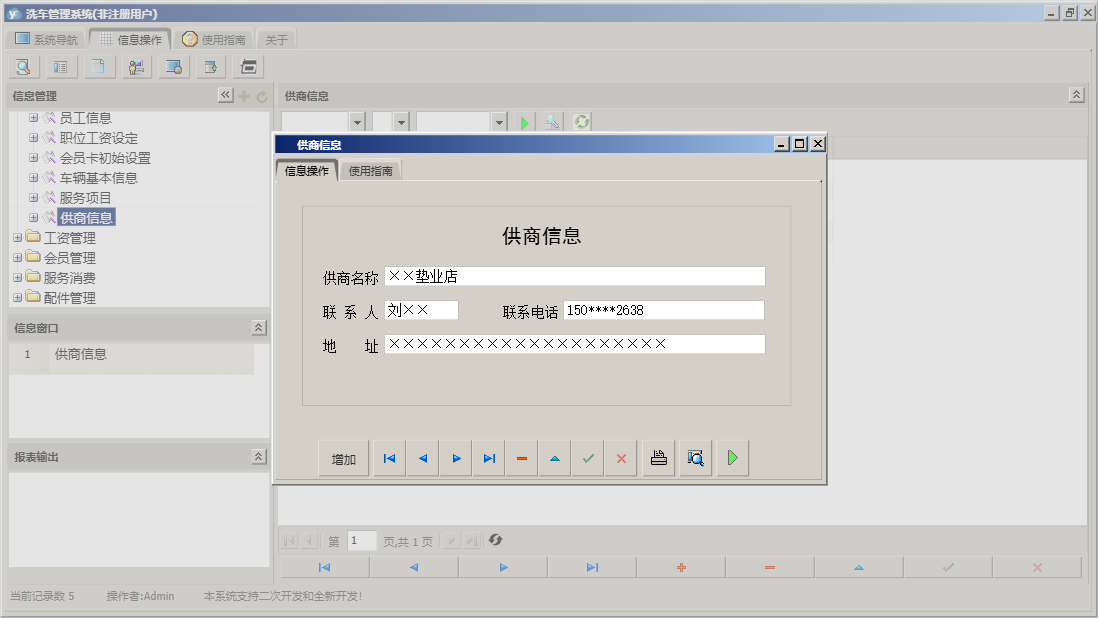Open the second small filter dropdown
The image size is (1098, 618).
tap(401, 122)
